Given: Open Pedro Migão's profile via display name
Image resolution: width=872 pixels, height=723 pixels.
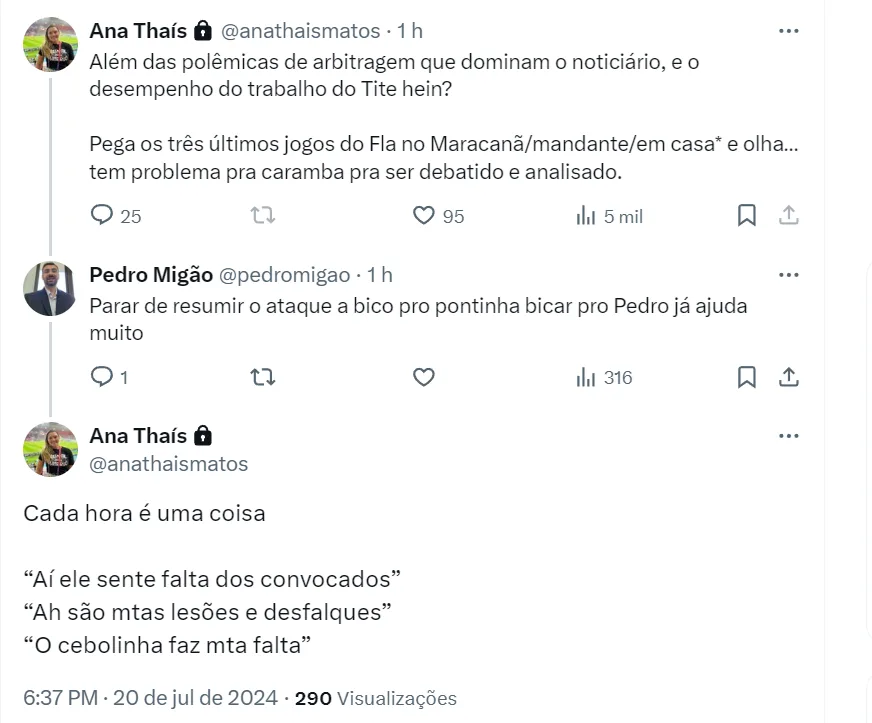Looking at the screenshot, I should [151, 275].
